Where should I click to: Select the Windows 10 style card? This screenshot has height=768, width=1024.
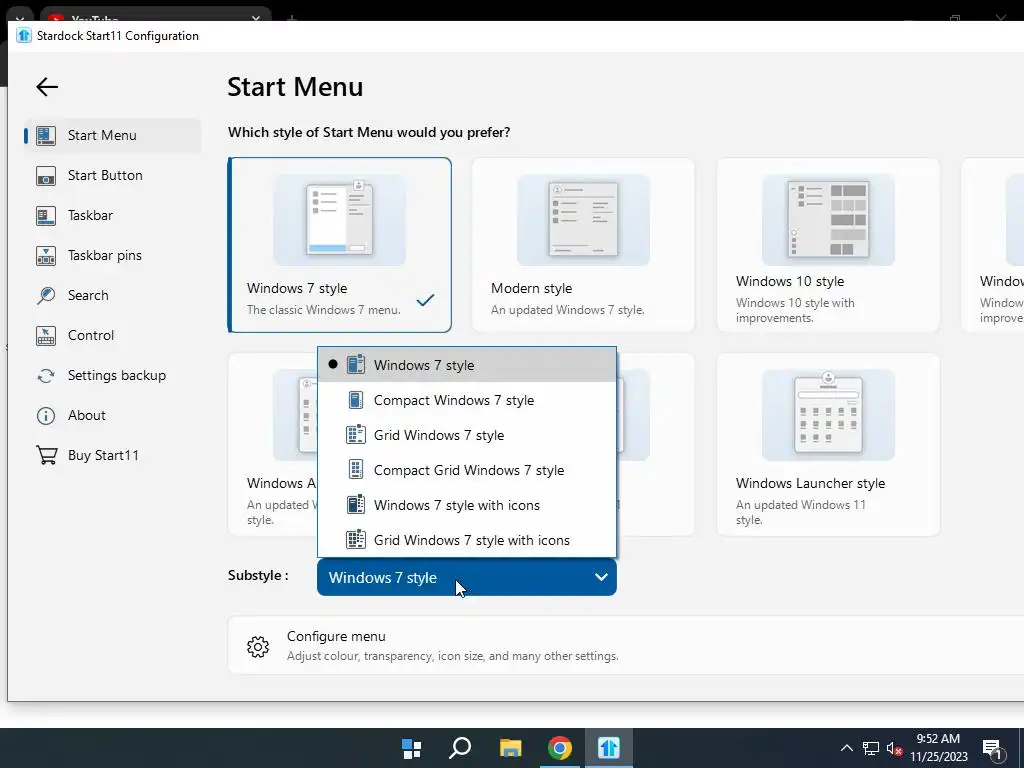pyautogui.click(x=828, y=245)
